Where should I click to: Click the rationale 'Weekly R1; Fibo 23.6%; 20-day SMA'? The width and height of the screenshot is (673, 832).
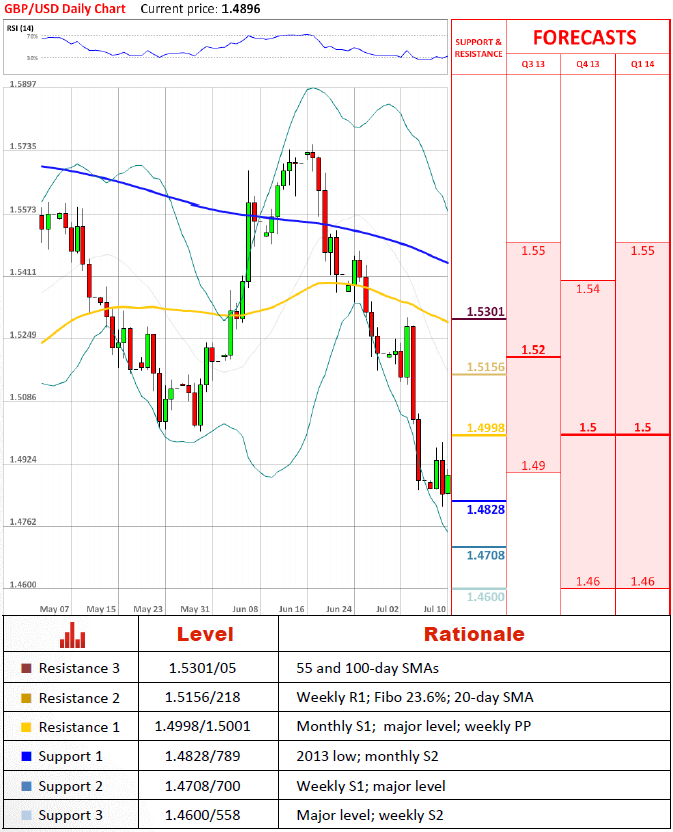click(415, 697)
